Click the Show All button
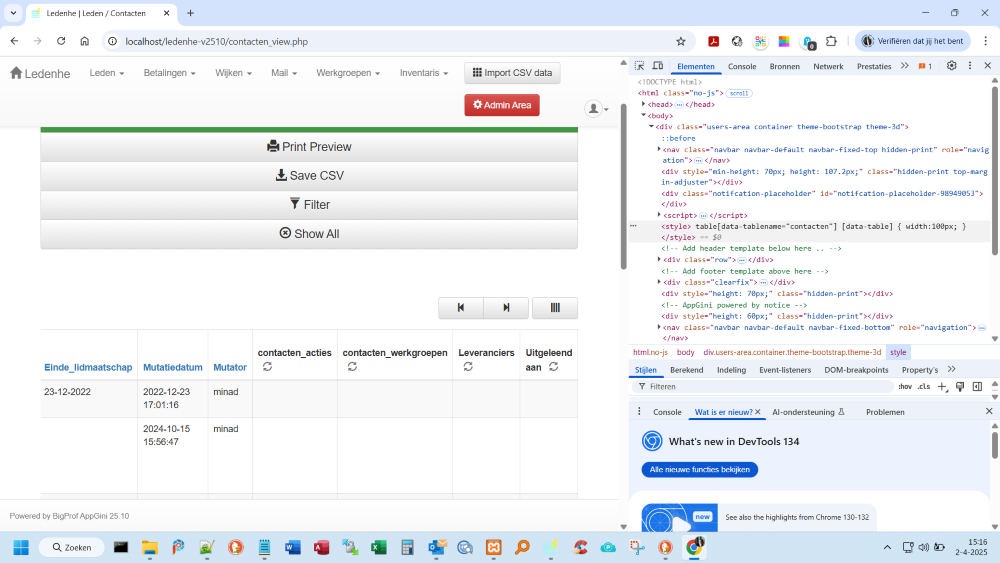The height and width of the screenshot is (563, 1000). tap(309, 234)
